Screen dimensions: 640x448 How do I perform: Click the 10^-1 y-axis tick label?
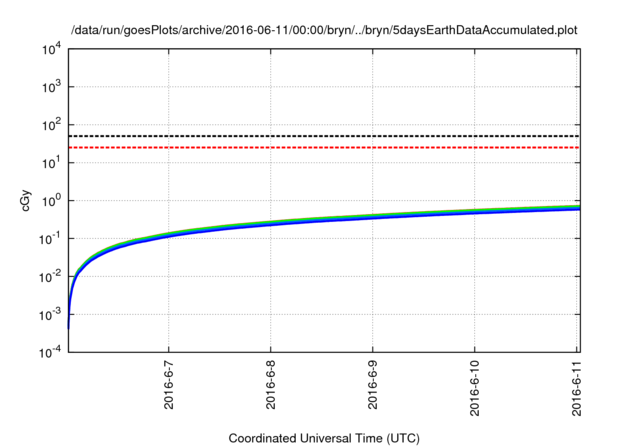(51, 239)
